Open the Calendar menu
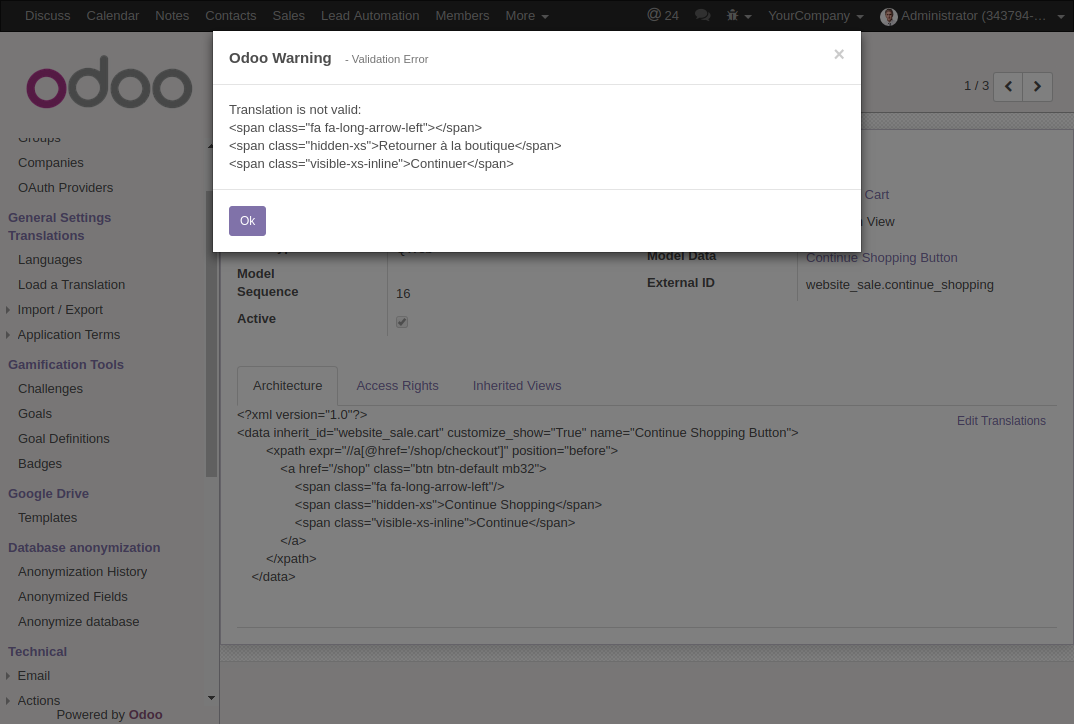Screen dimensions: 1074x724 (112, 15)
